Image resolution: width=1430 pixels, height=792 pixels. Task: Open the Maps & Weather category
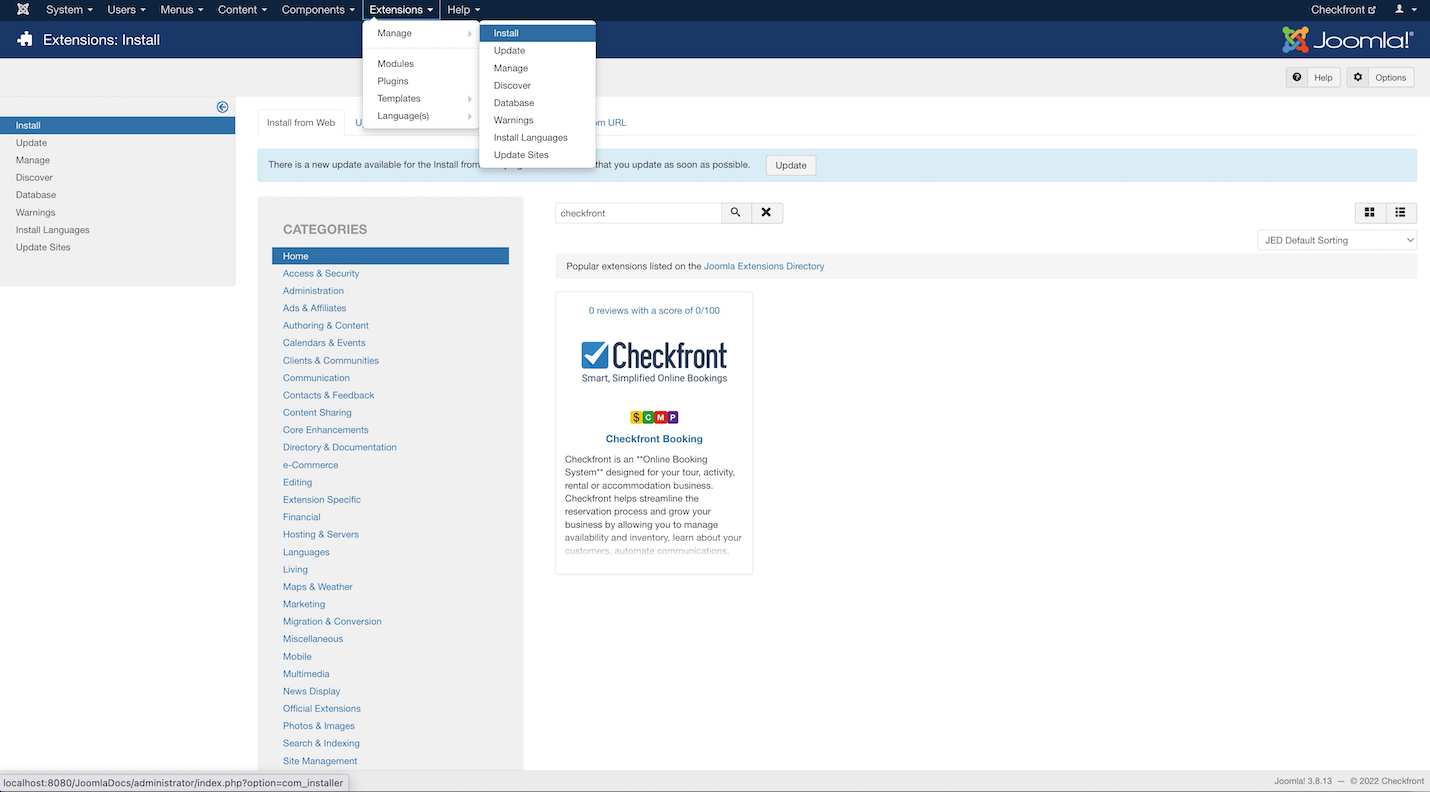(318, 587)
